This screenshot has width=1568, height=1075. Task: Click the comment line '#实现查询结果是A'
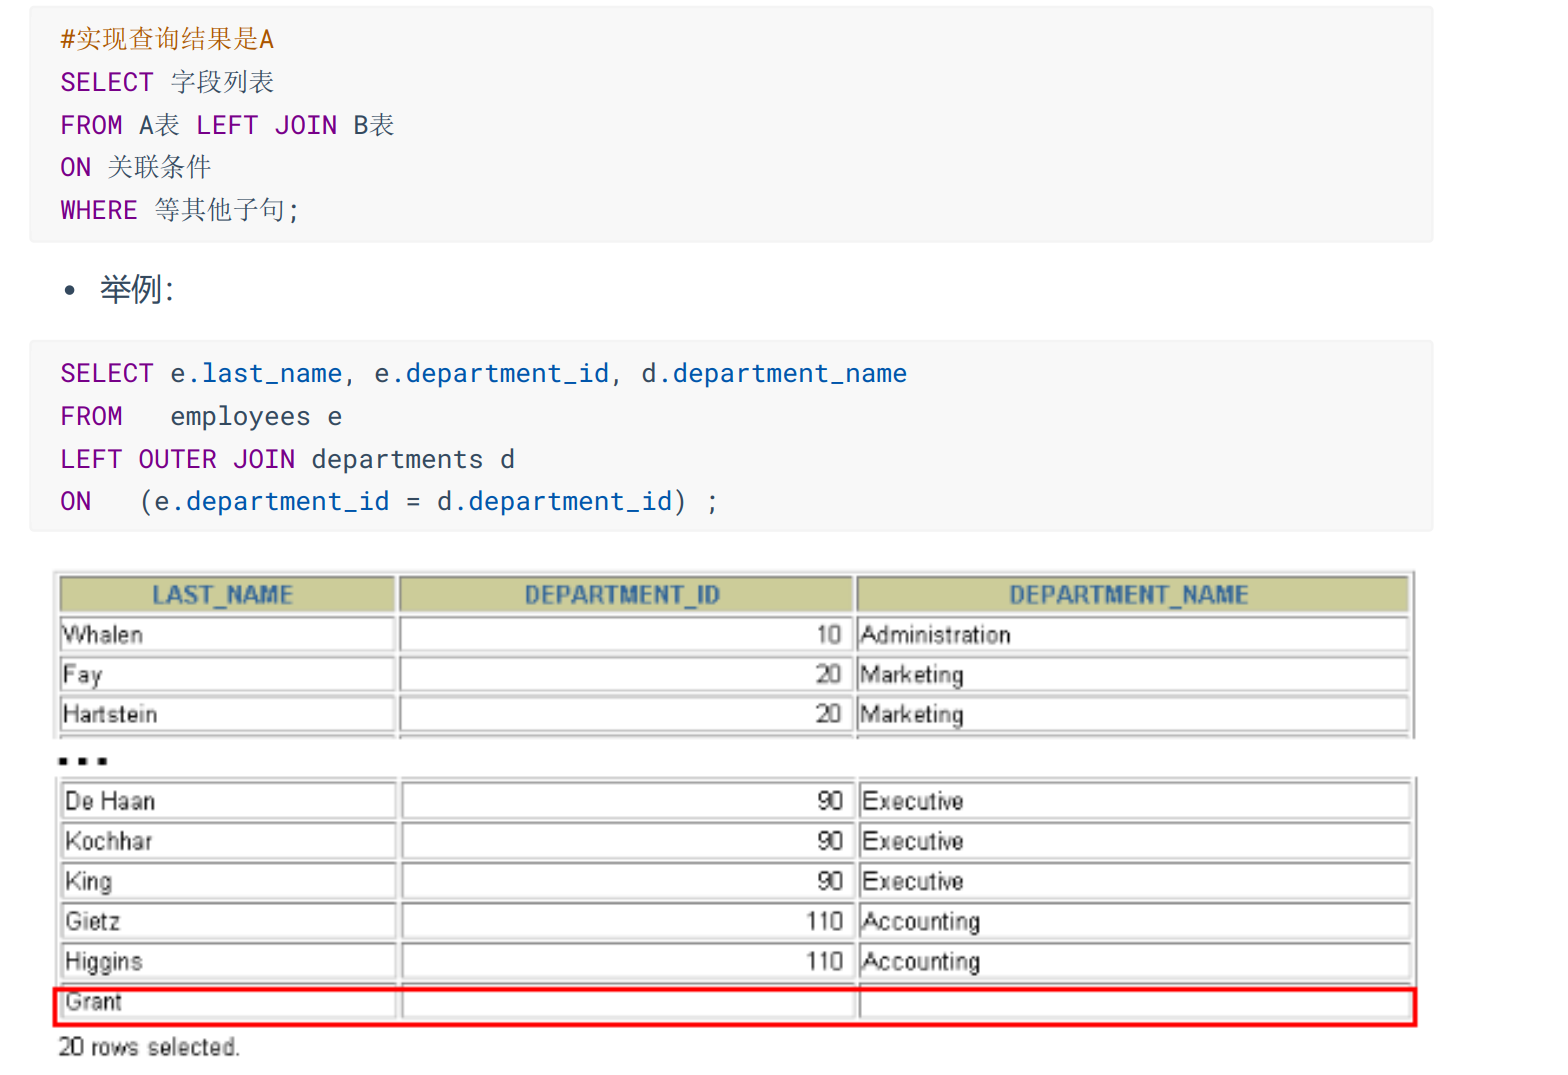click(x=167, y=39)
